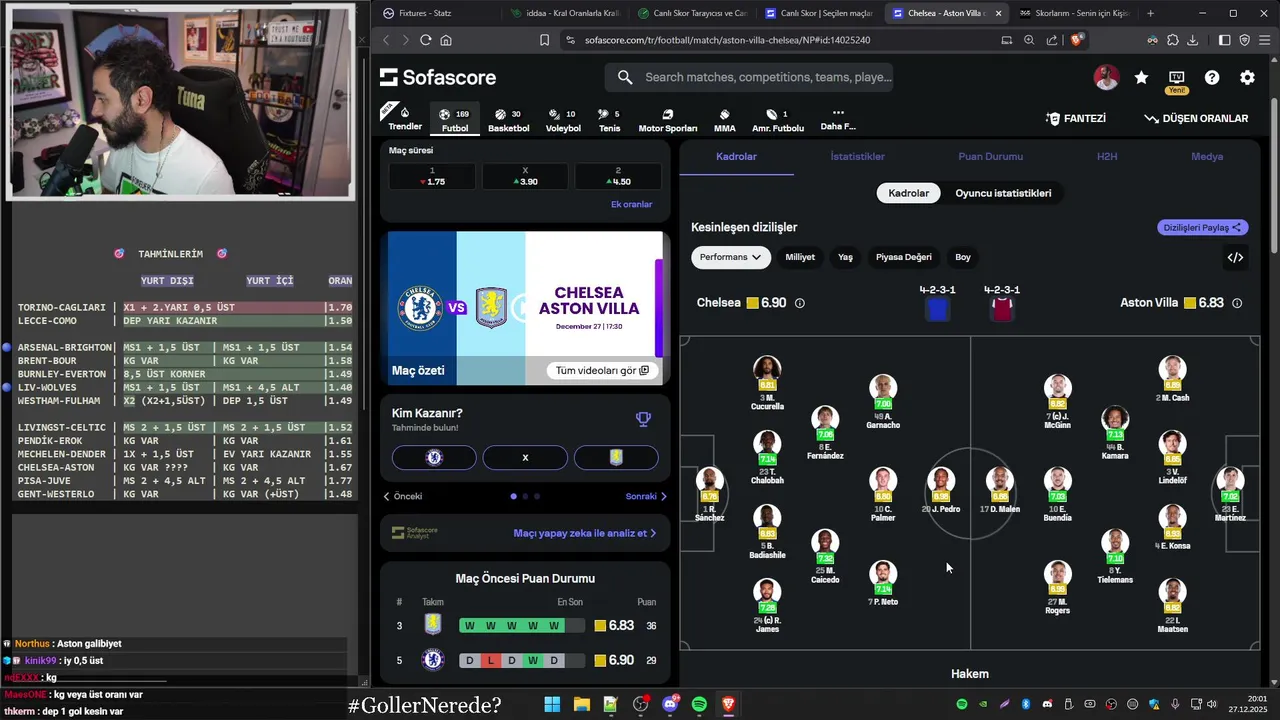Select the 1.75 home win odd

[x=432, y=176]
